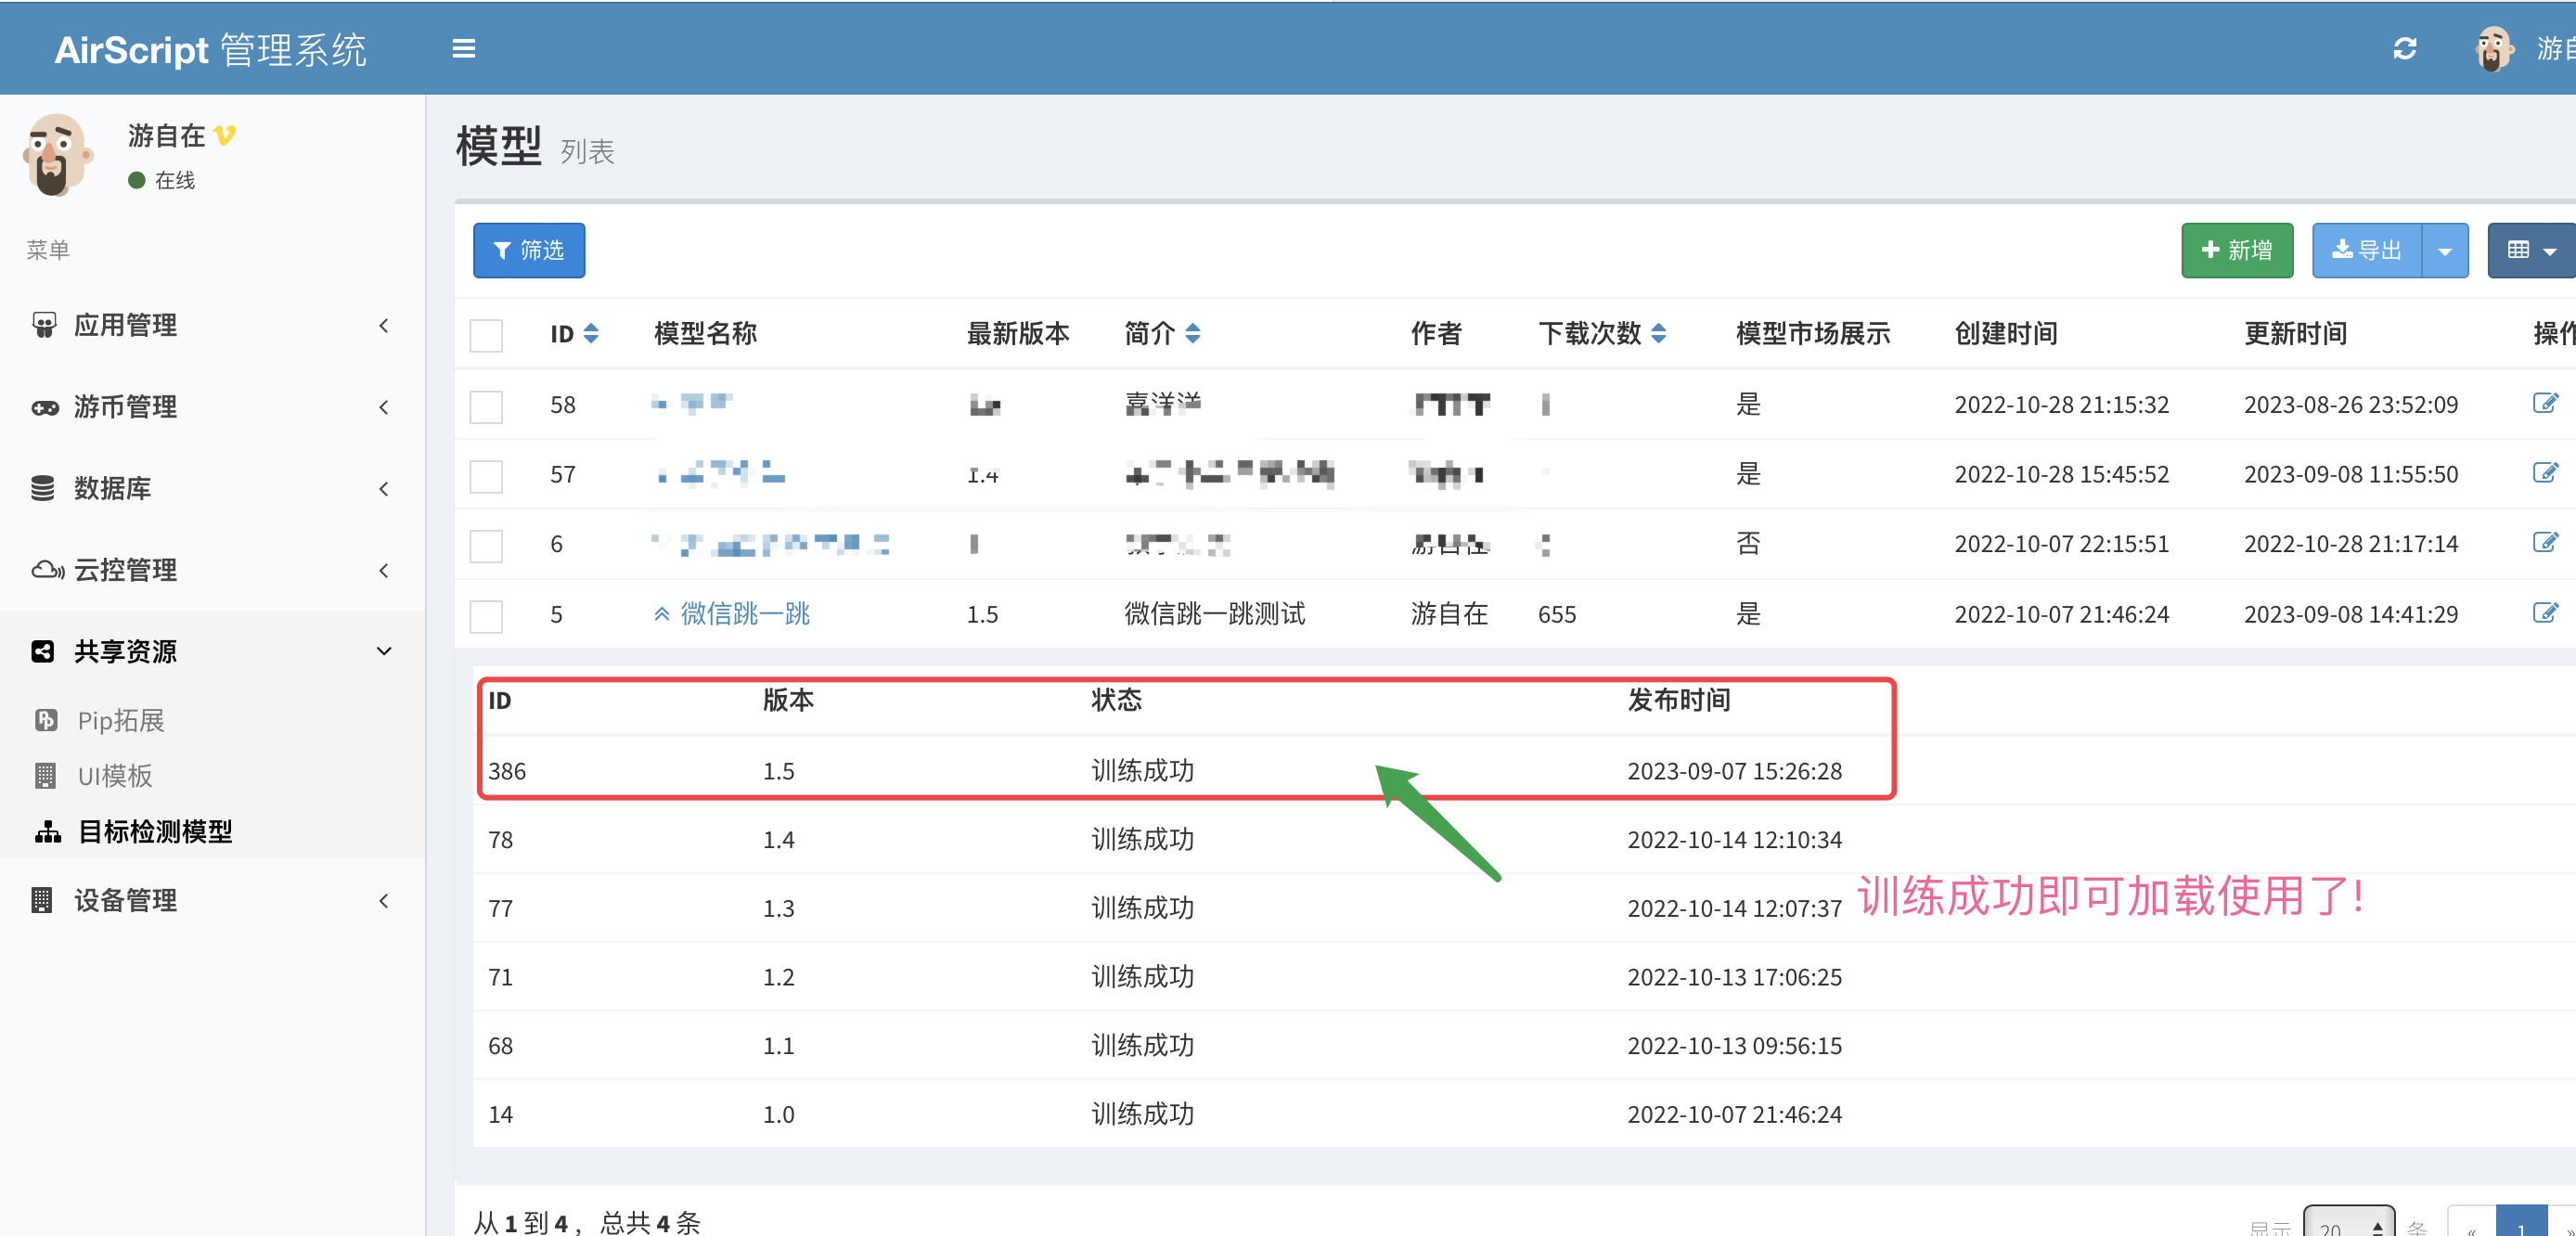
Task: Open Pip拓展 sidebar menu item
Action: pyautogui.click(x=120, y=720)
